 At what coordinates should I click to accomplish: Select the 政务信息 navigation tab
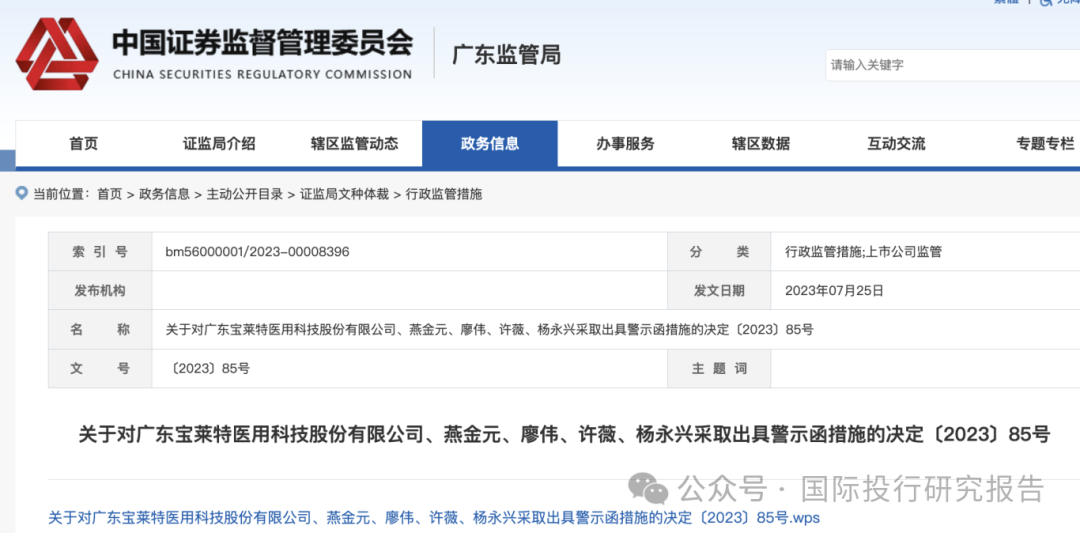[x=490, y=144]
